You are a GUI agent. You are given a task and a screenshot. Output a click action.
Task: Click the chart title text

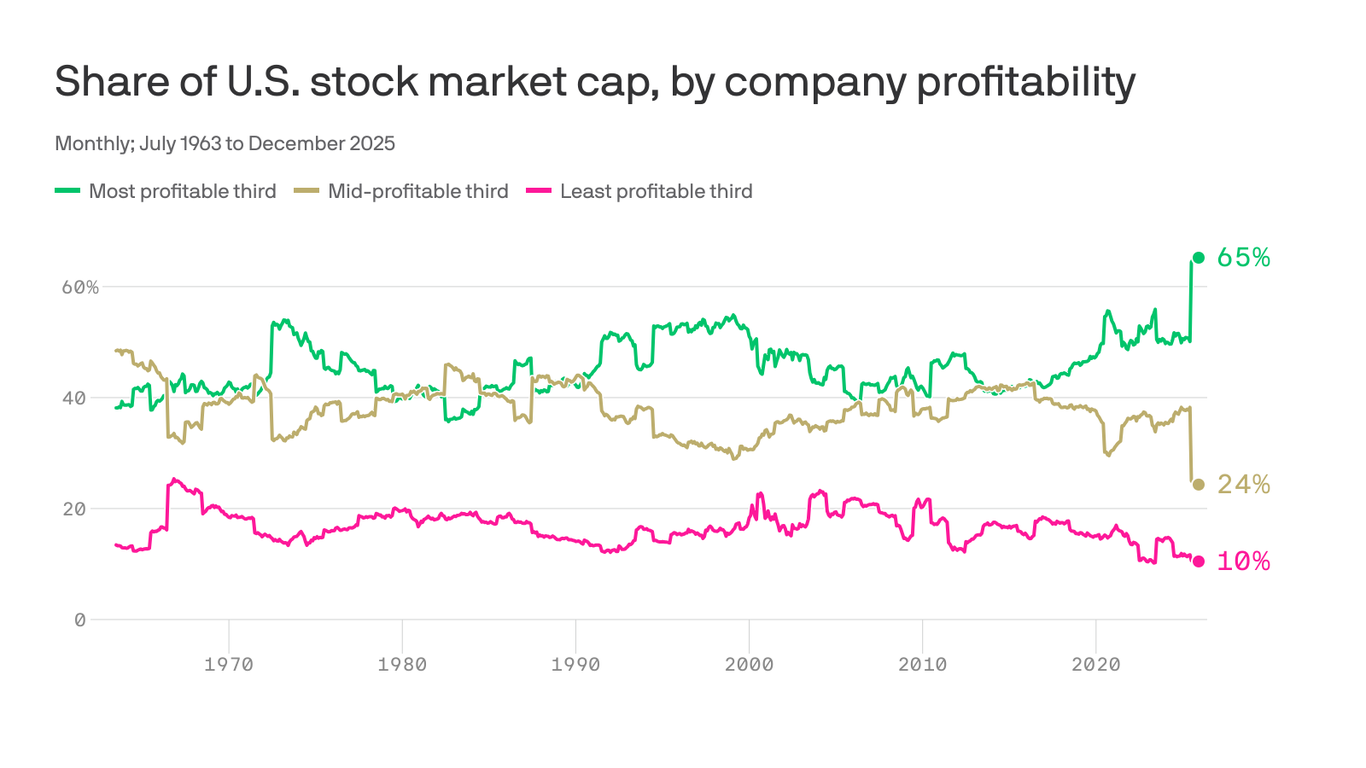(594, 82)
